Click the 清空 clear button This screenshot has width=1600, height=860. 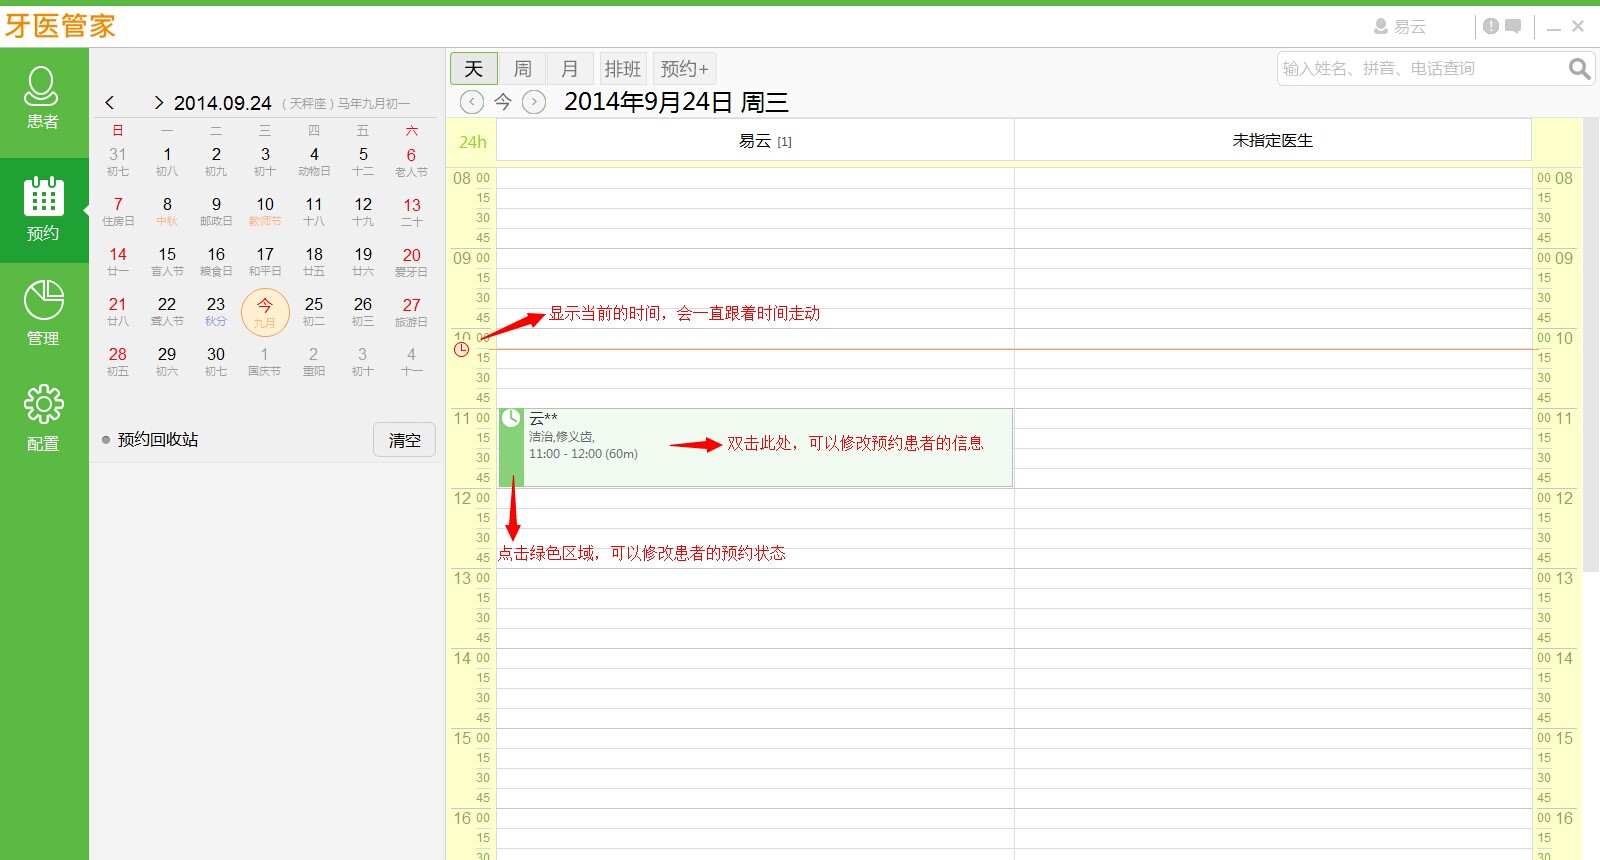tap(404, 440)
